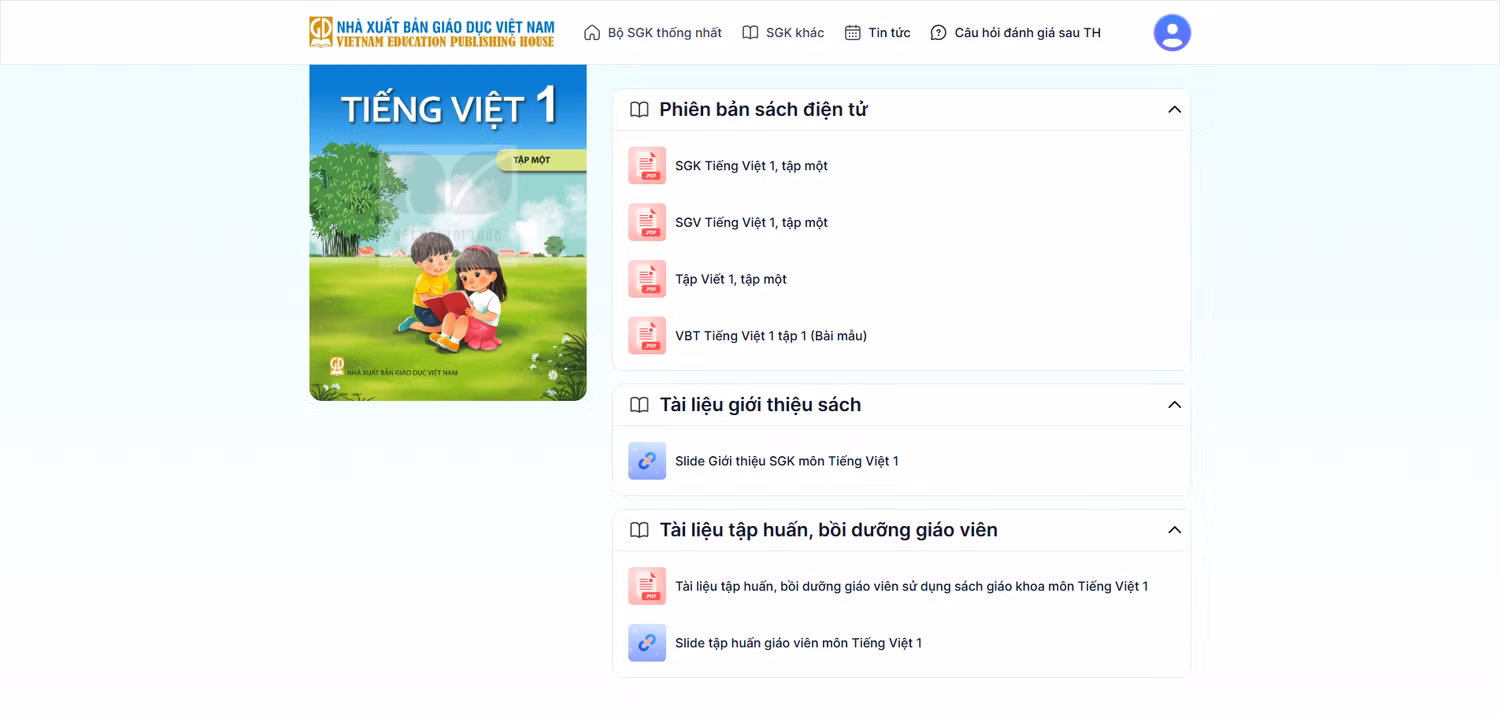Click book icon next to Phiên bản sách điện tử
This screenshot has width=1500, height=716.
[639, 110]
